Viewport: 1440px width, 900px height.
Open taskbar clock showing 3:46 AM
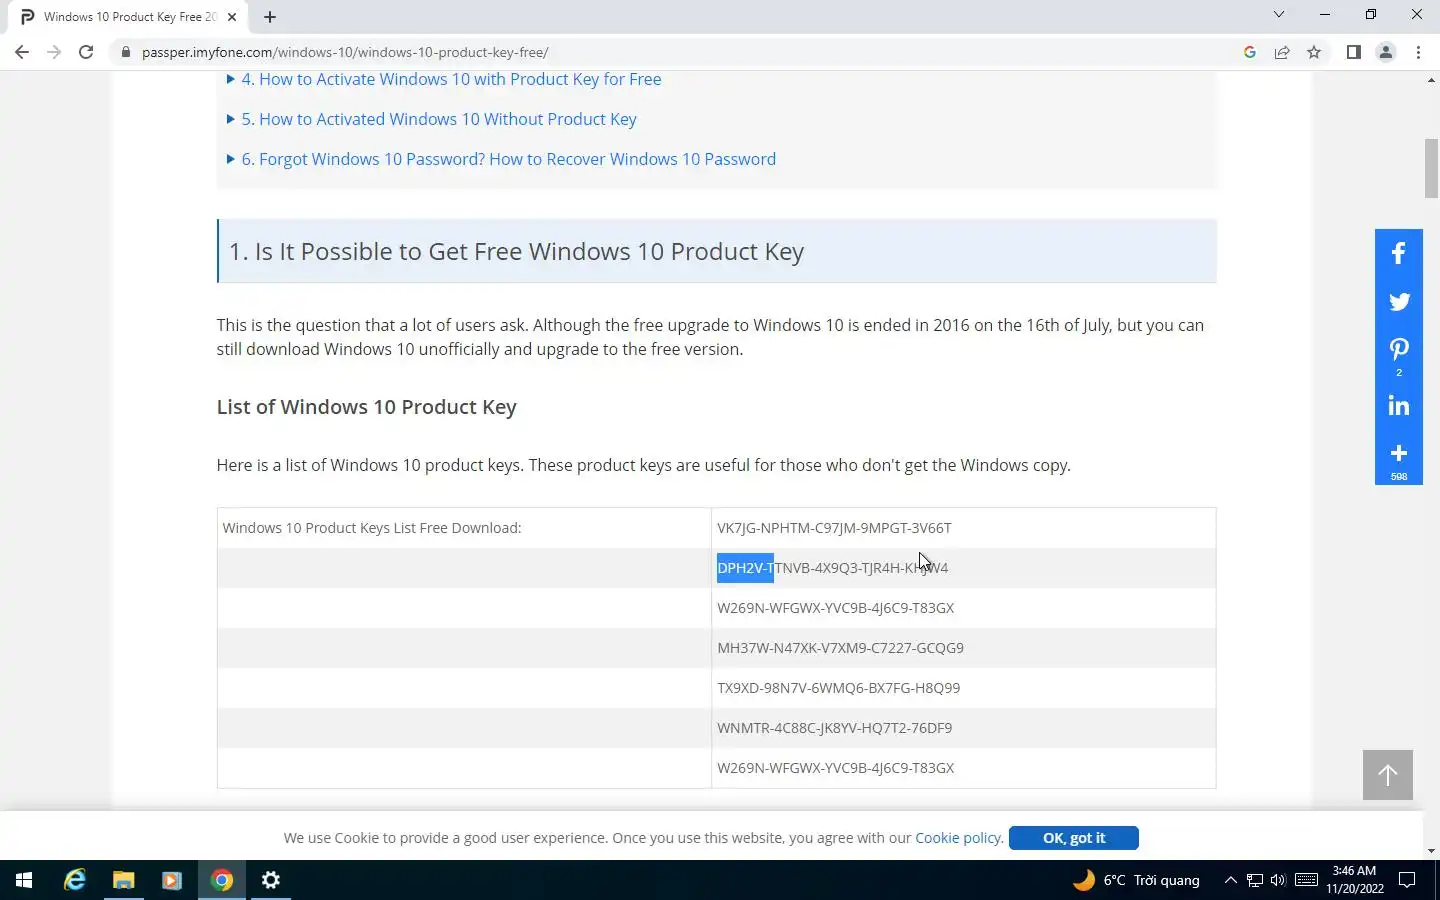[x=1355, y=880]
